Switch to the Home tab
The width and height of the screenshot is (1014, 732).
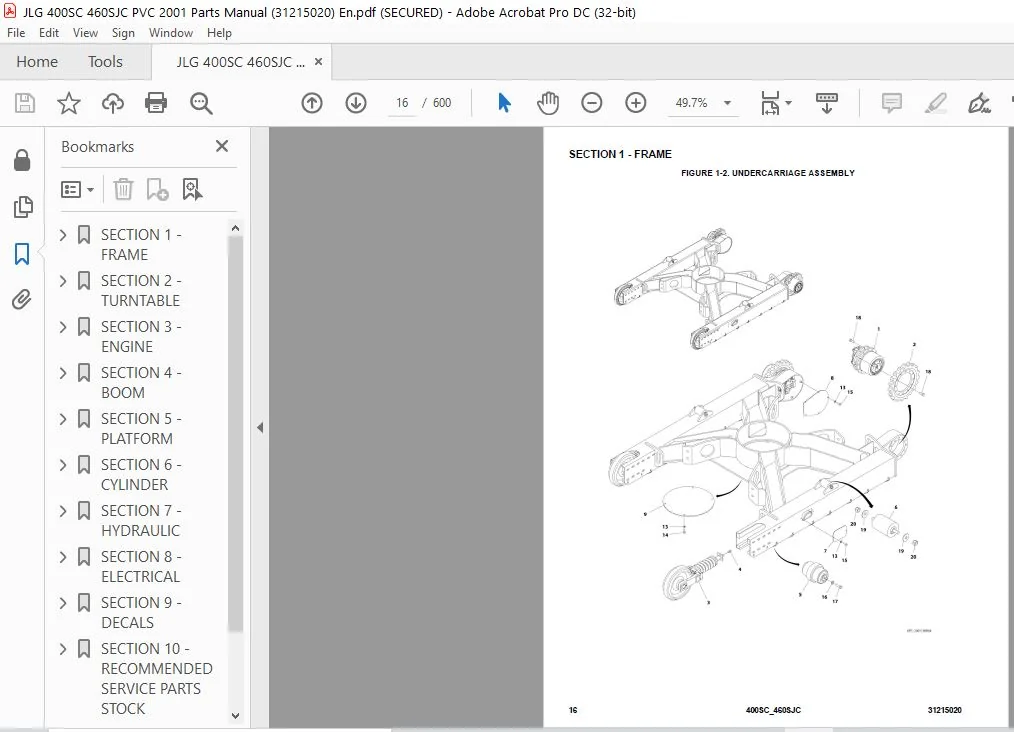click(37, 62)
